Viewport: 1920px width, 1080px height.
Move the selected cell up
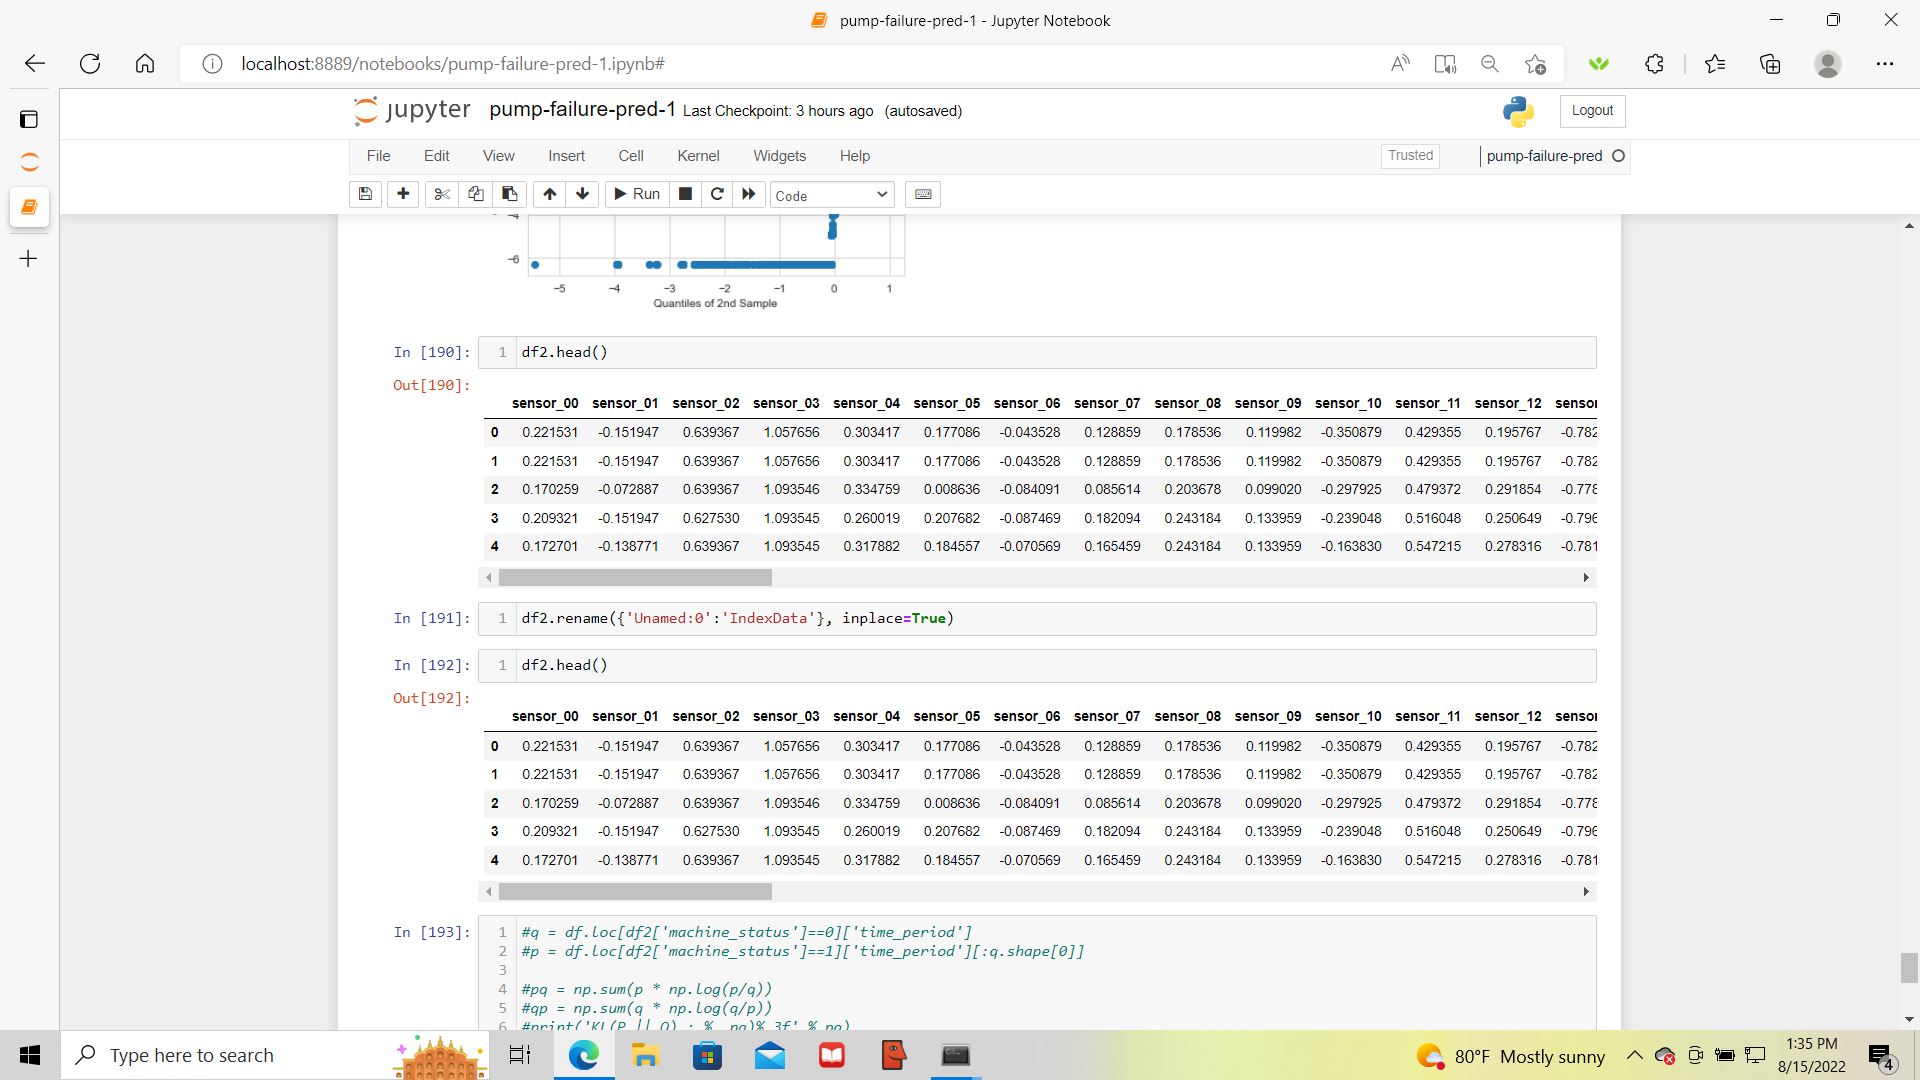(549, 194)
